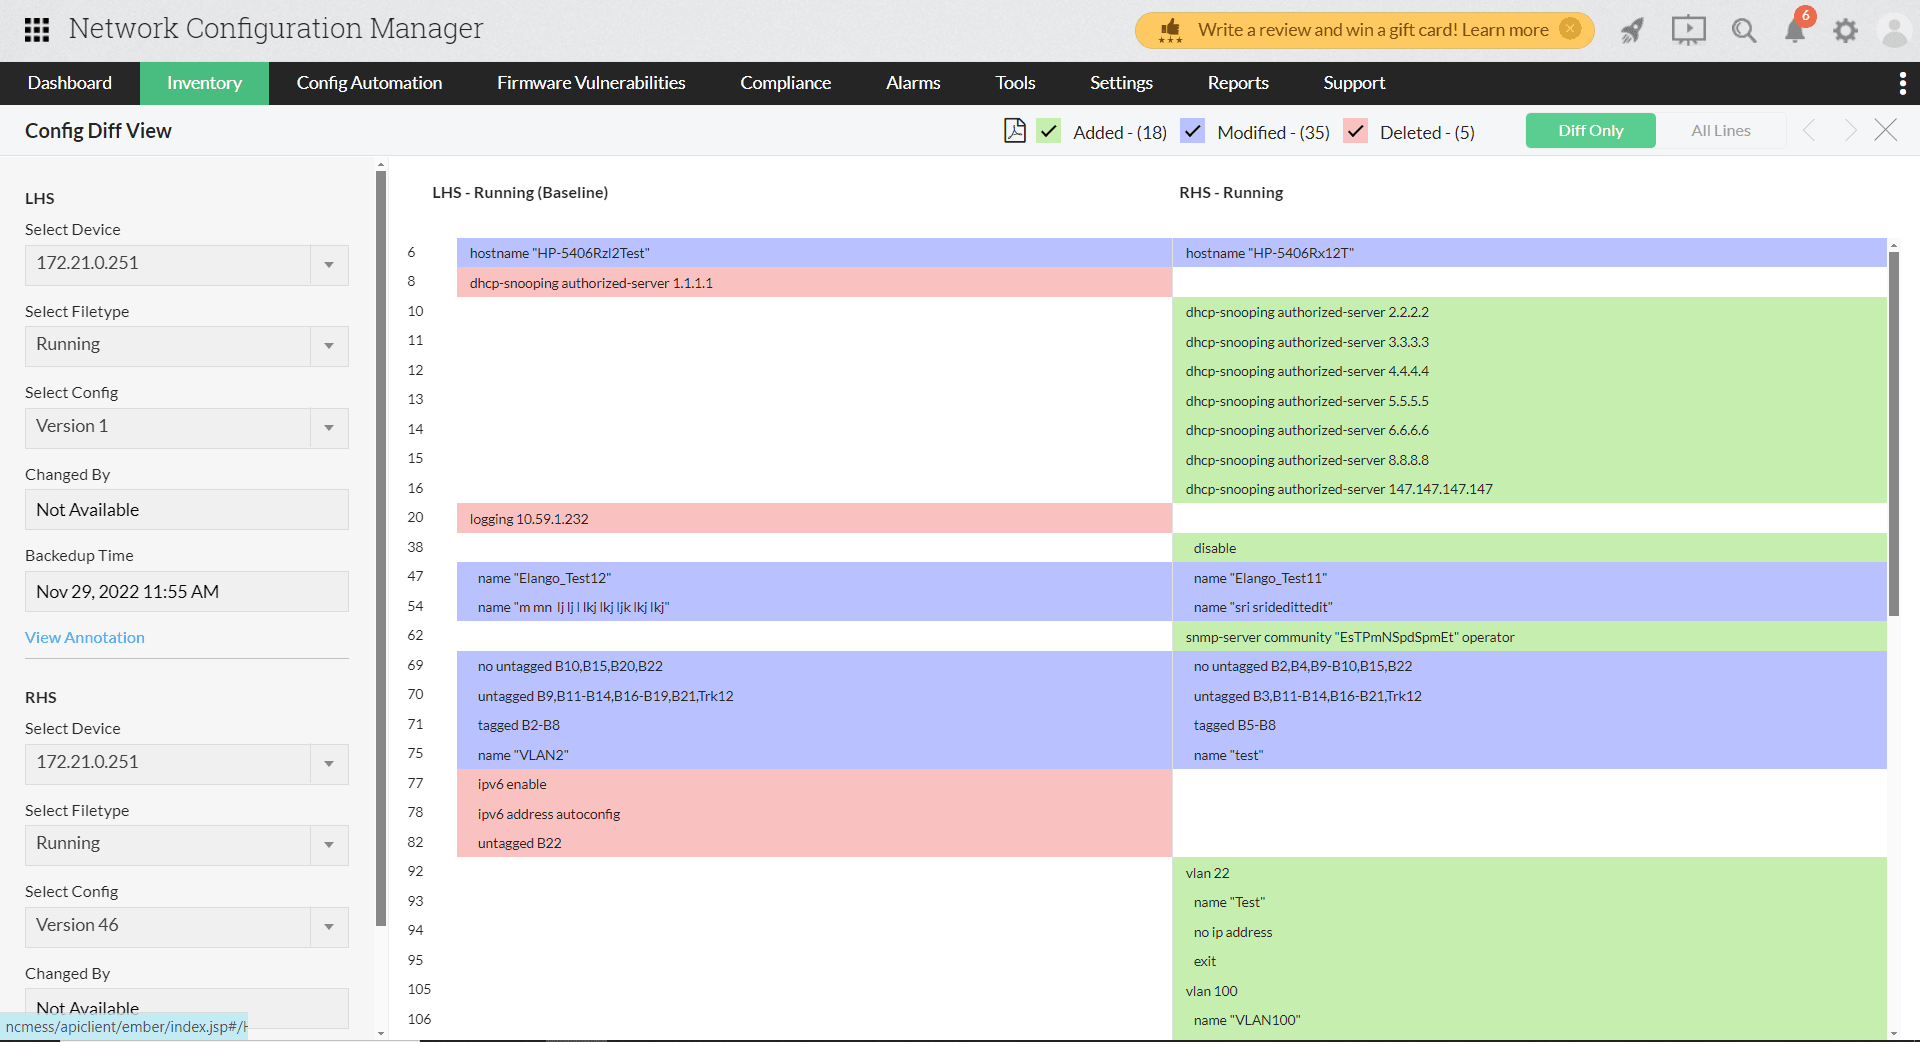This screenshot has width=1920, height=1042.
Task: Dismiss the review gift card banner
Action: coord(1571,29)
